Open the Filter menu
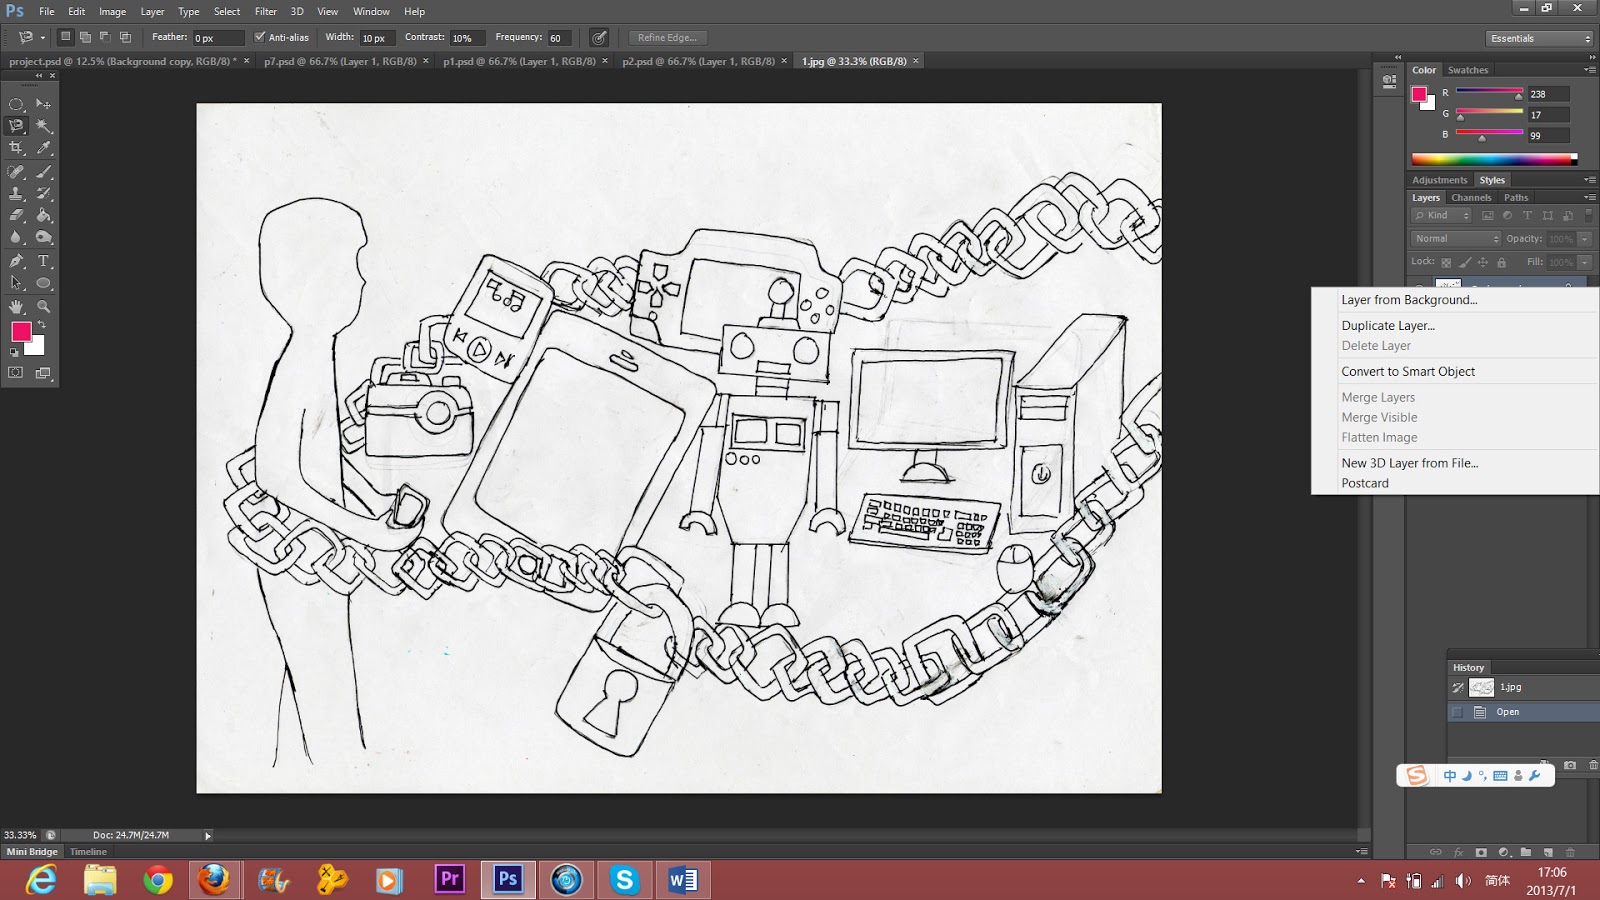 point(265,11)
